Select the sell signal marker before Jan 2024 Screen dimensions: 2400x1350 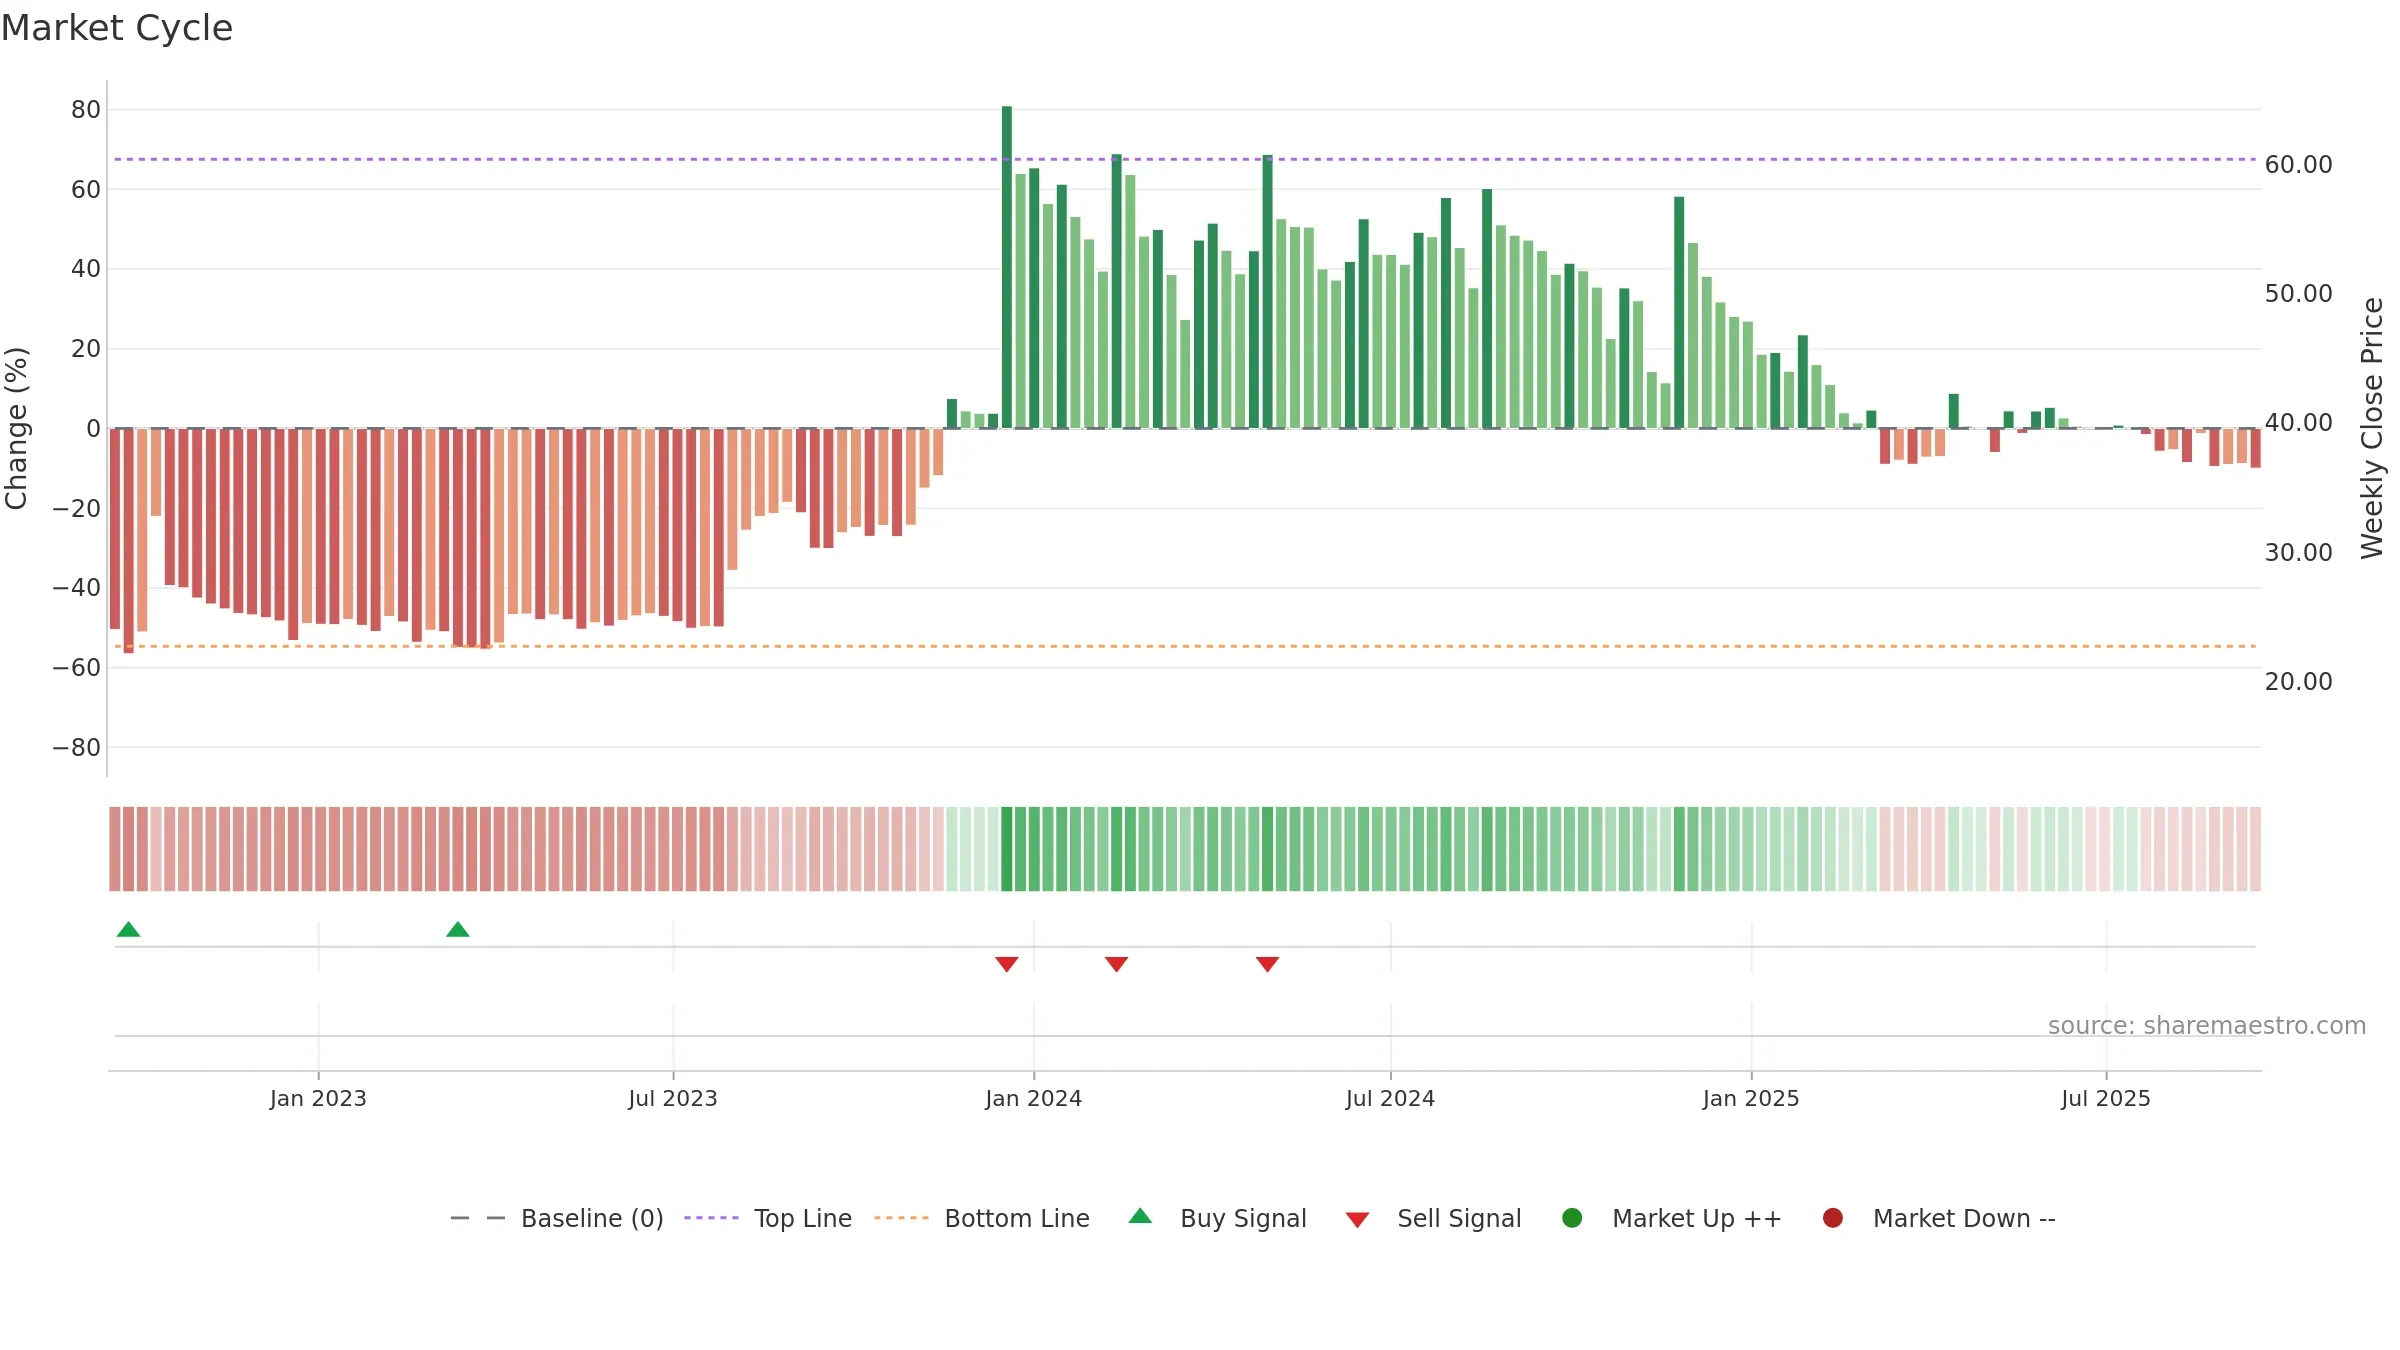1007,964
